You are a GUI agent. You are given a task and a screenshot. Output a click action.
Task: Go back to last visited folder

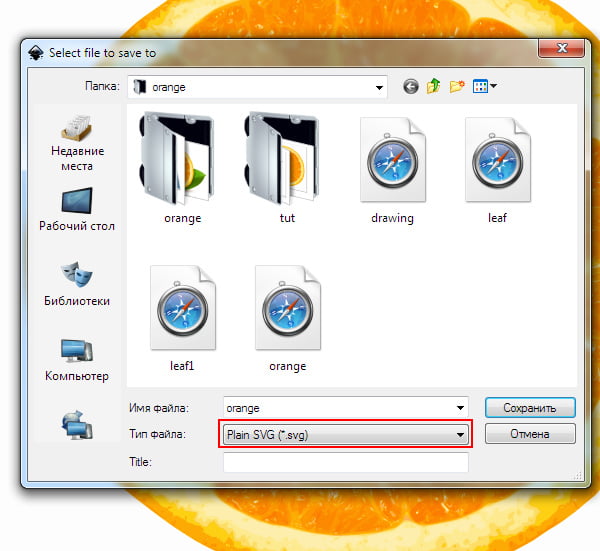coord(411,86)
